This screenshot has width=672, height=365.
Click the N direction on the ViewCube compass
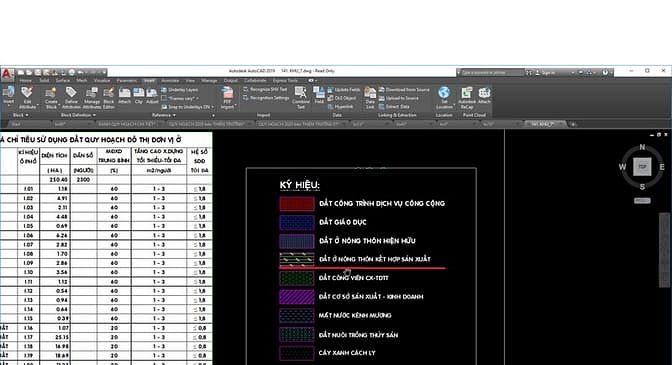[642, 147]
